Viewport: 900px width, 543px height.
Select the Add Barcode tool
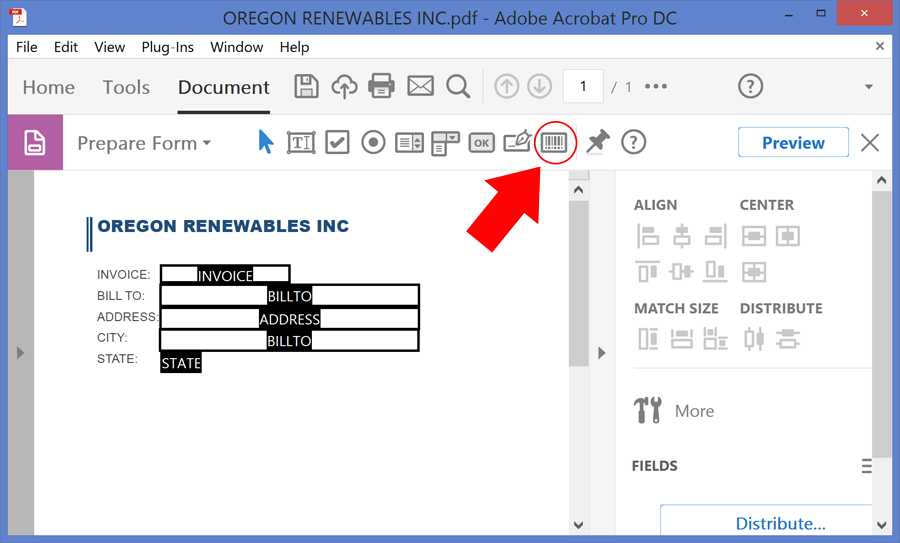click(x=554, y=142)
